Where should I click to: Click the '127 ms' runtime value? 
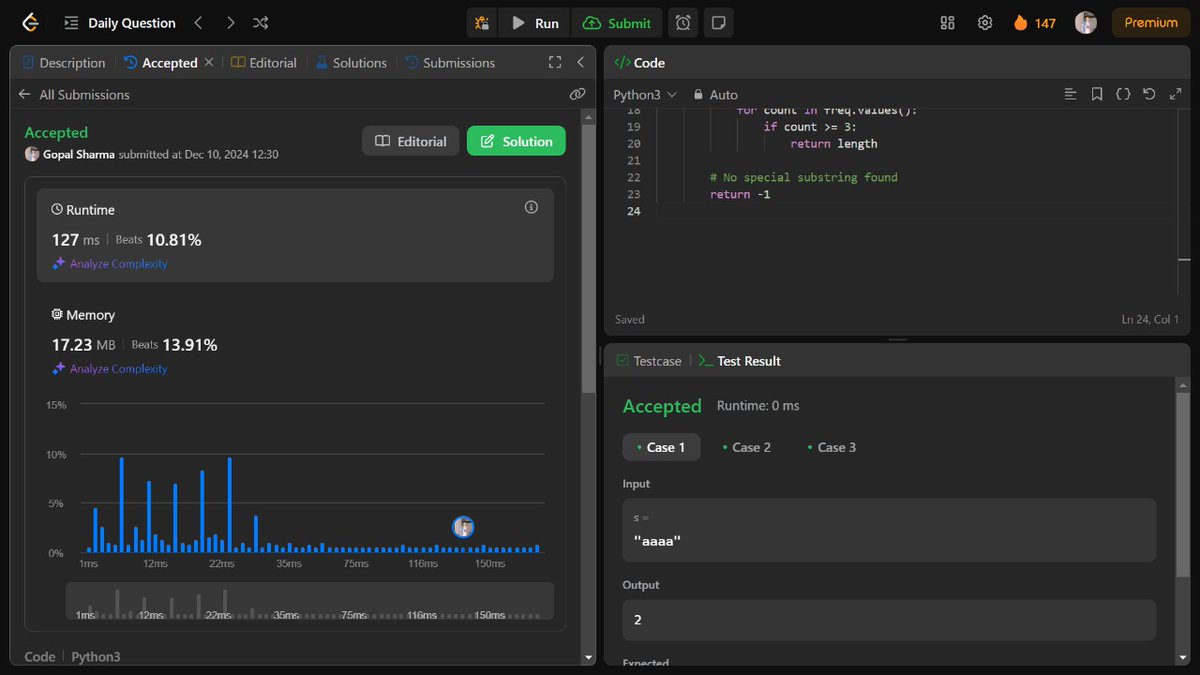pos(76,240)
